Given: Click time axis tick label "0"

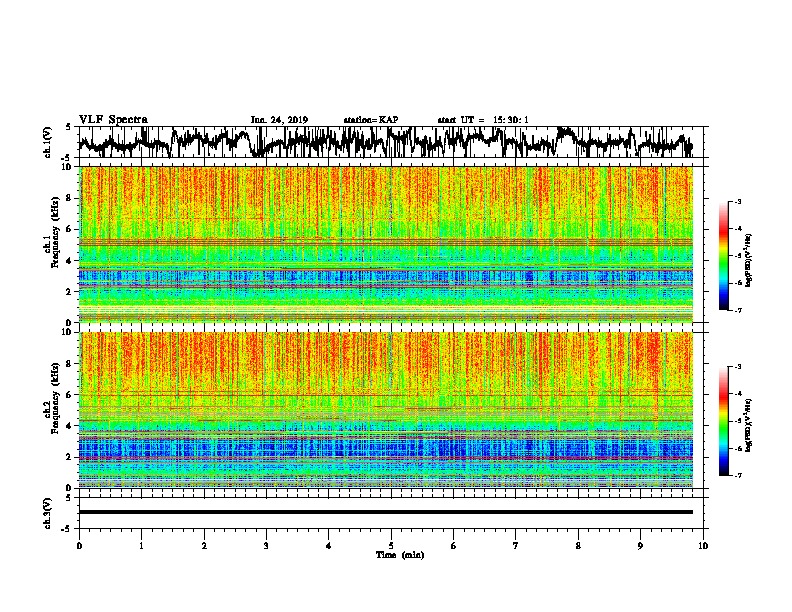Looking at the screenshot, I should 79,546.
